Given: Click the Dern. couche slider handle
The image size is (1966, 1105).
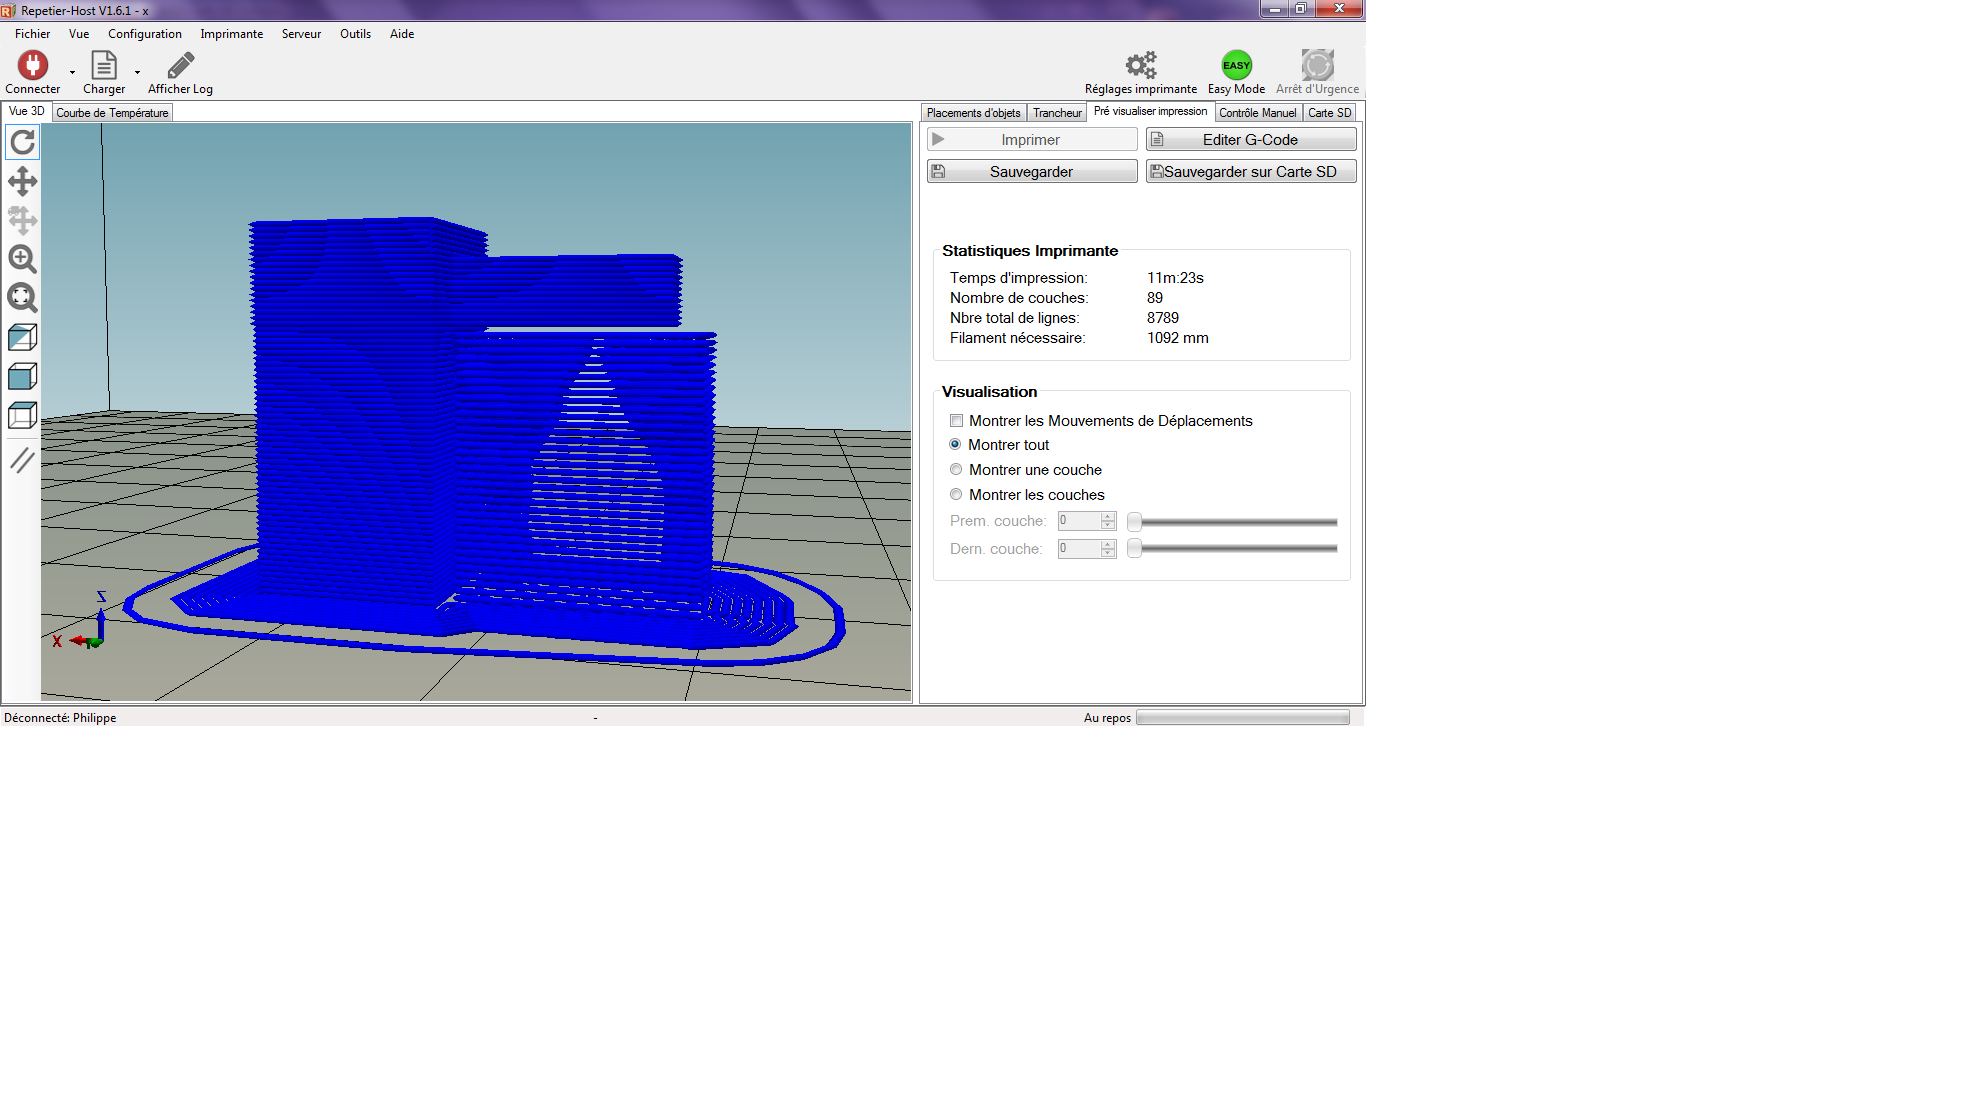Looking at the screenshot, I should pyautogui.click(x=1134, y=549).
